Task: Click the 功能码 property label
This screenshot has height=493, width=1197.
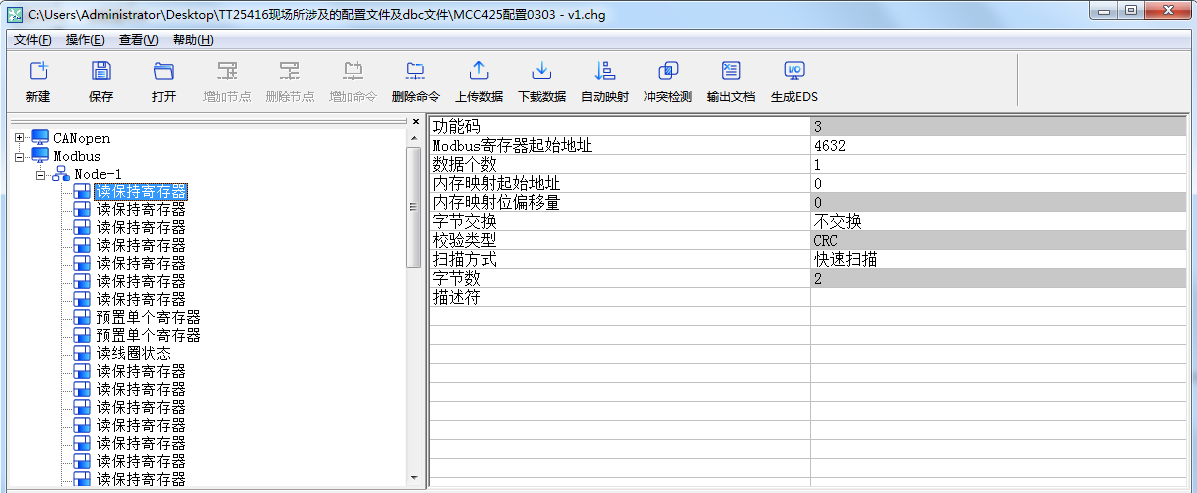Action: point(457,126)
